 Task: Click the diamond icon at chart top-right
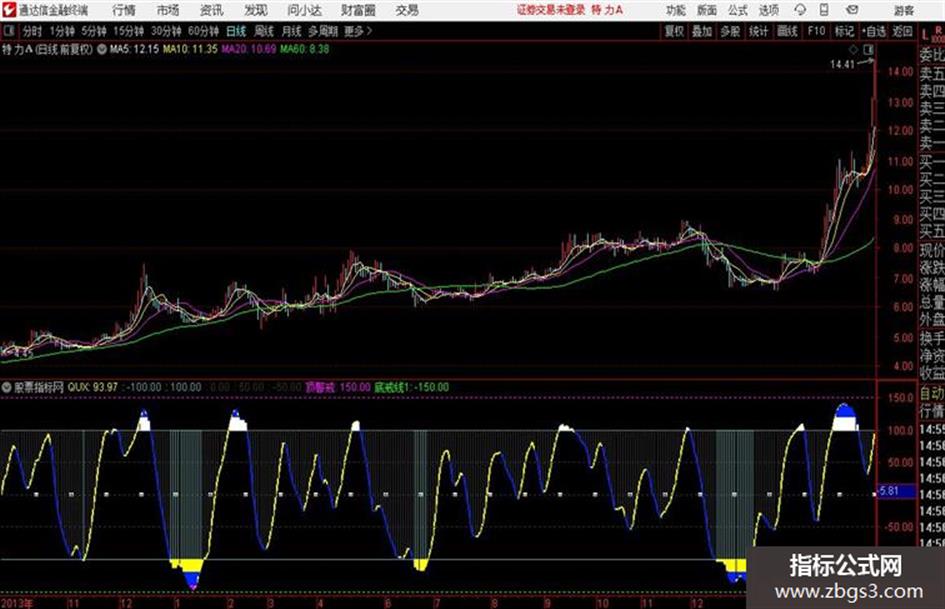(853, 49)
